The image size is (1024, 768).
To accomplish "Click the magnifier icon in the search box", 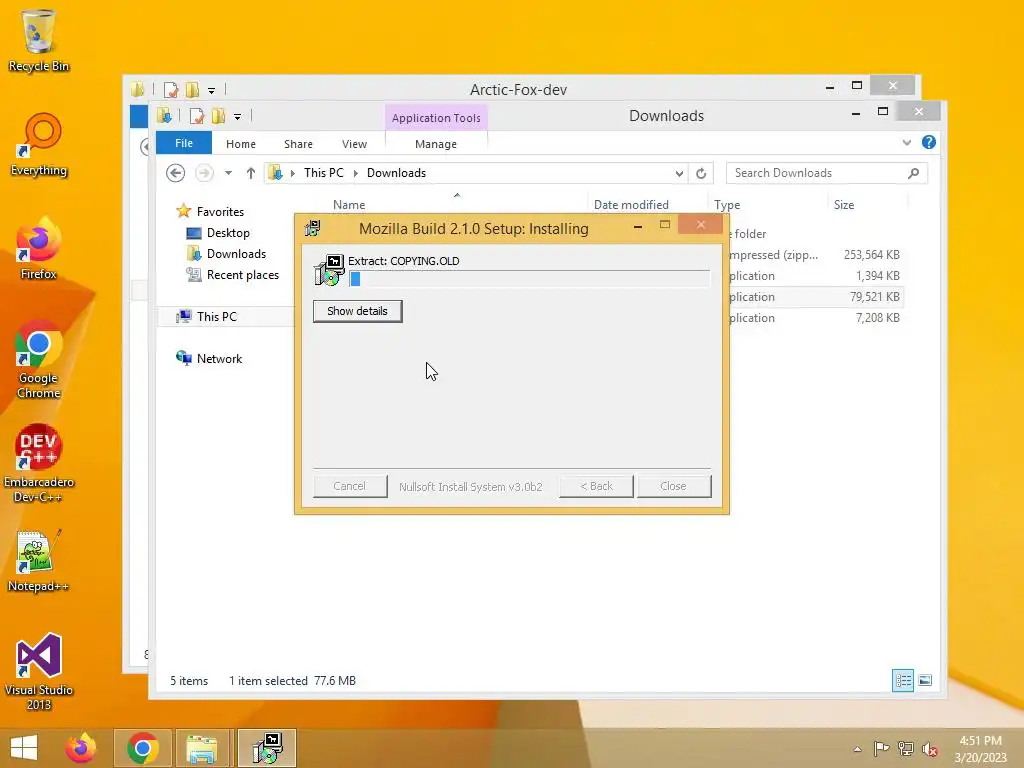I will (914, 173).
